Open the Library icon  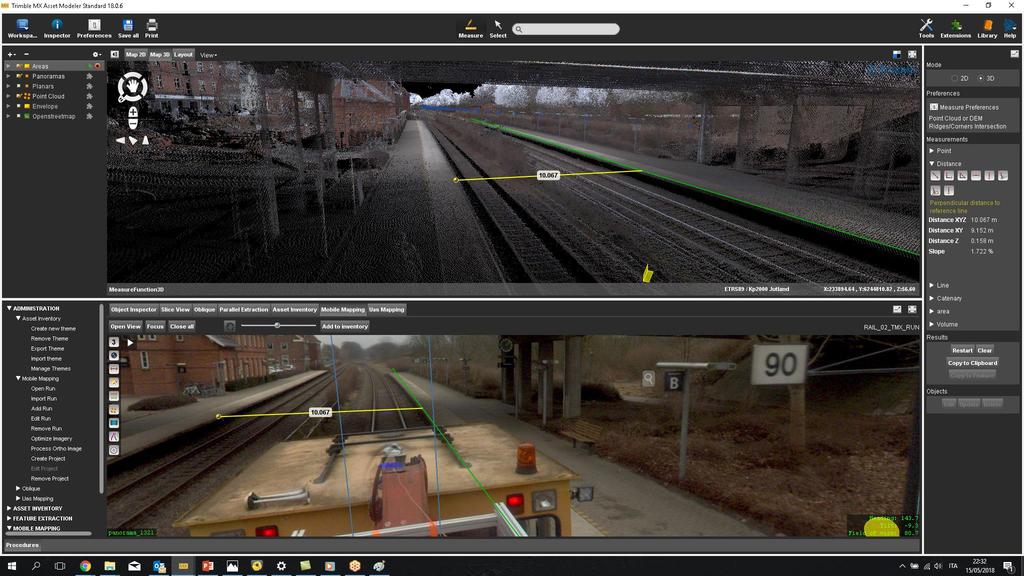pos(987,28)
